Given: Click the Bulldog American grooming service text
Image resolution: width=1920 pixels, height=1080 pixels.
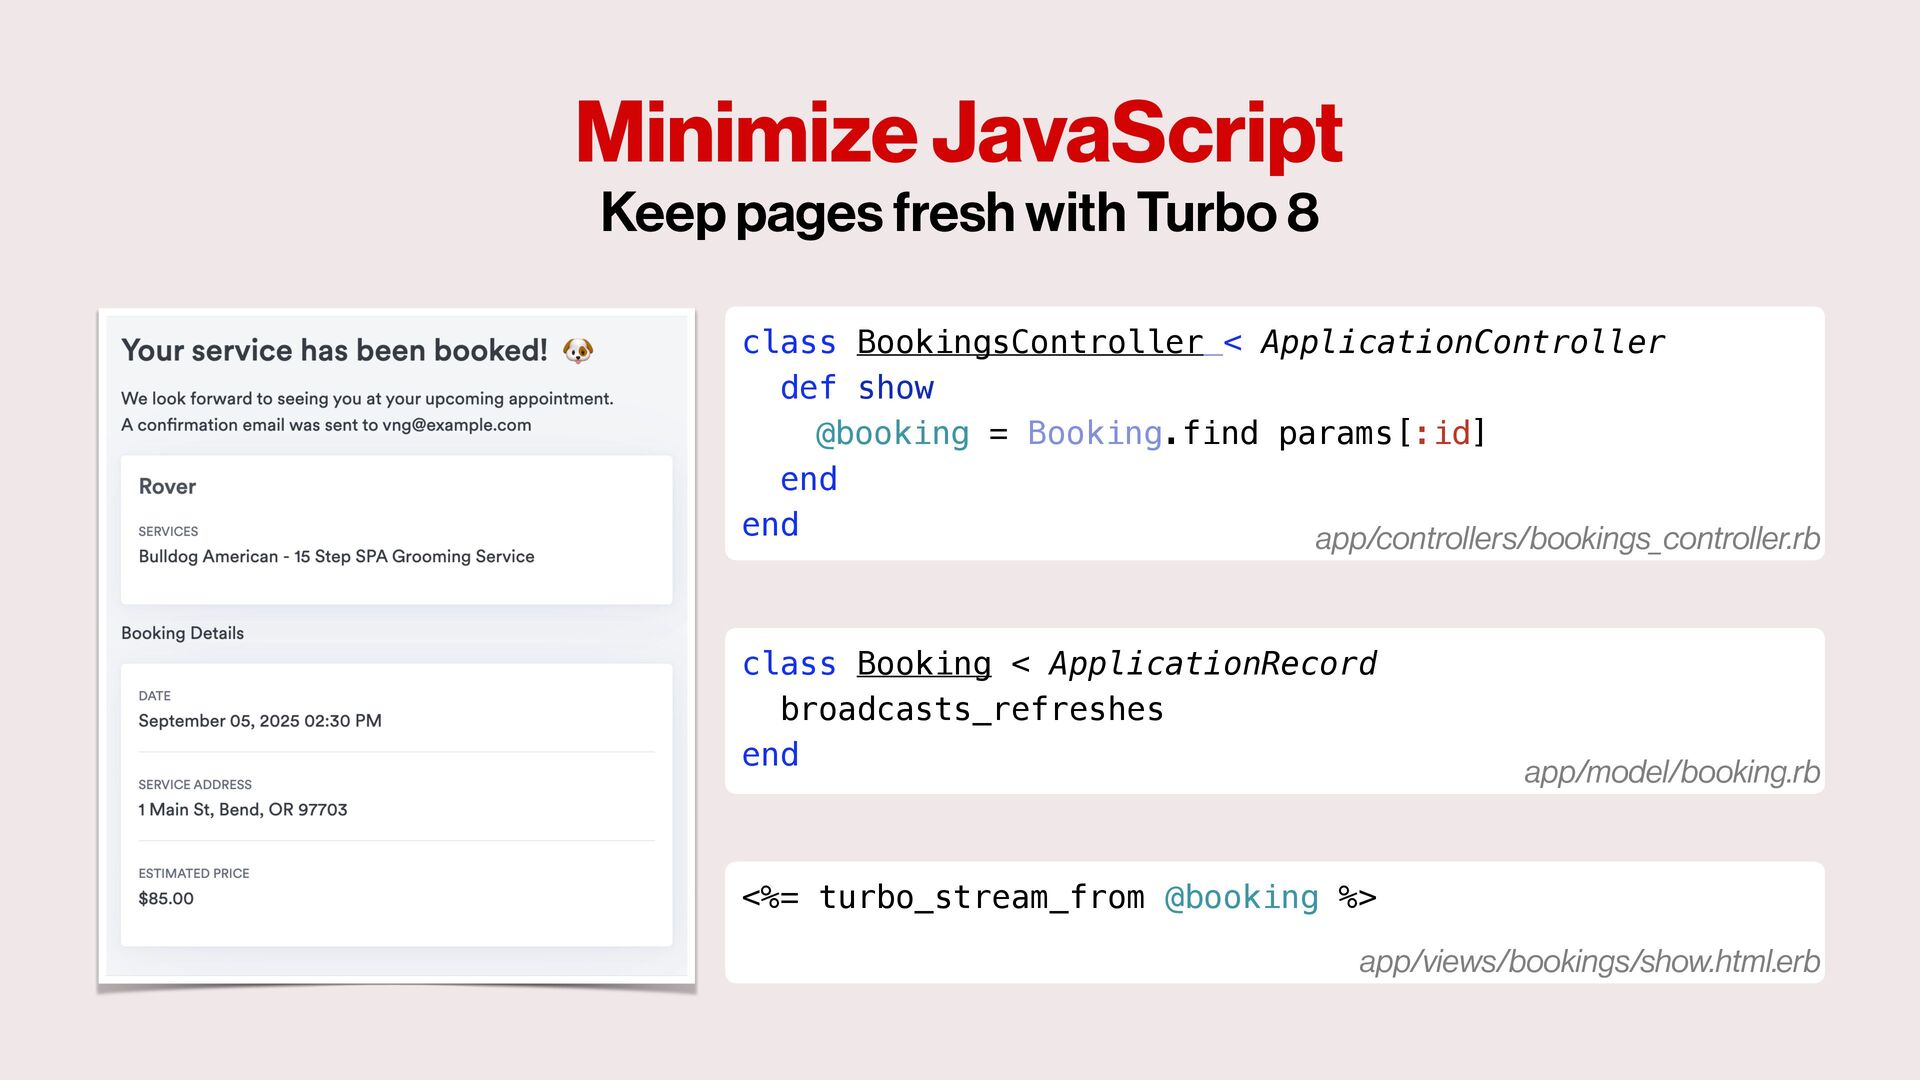Looking at the screenshot, I should (x=336, y=557).
